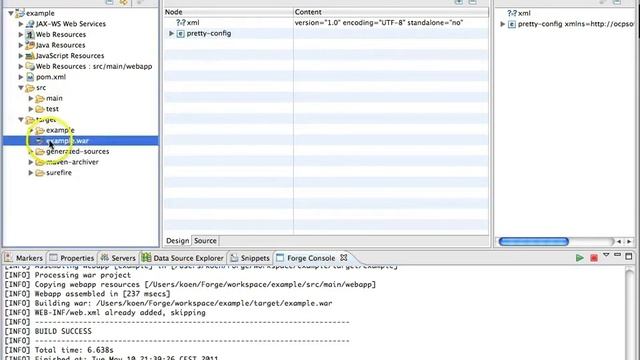Image resolution: width=640 pixels, height=360 pixels.
Task: Click the main folder icon
Action: [x=40, y=98]
